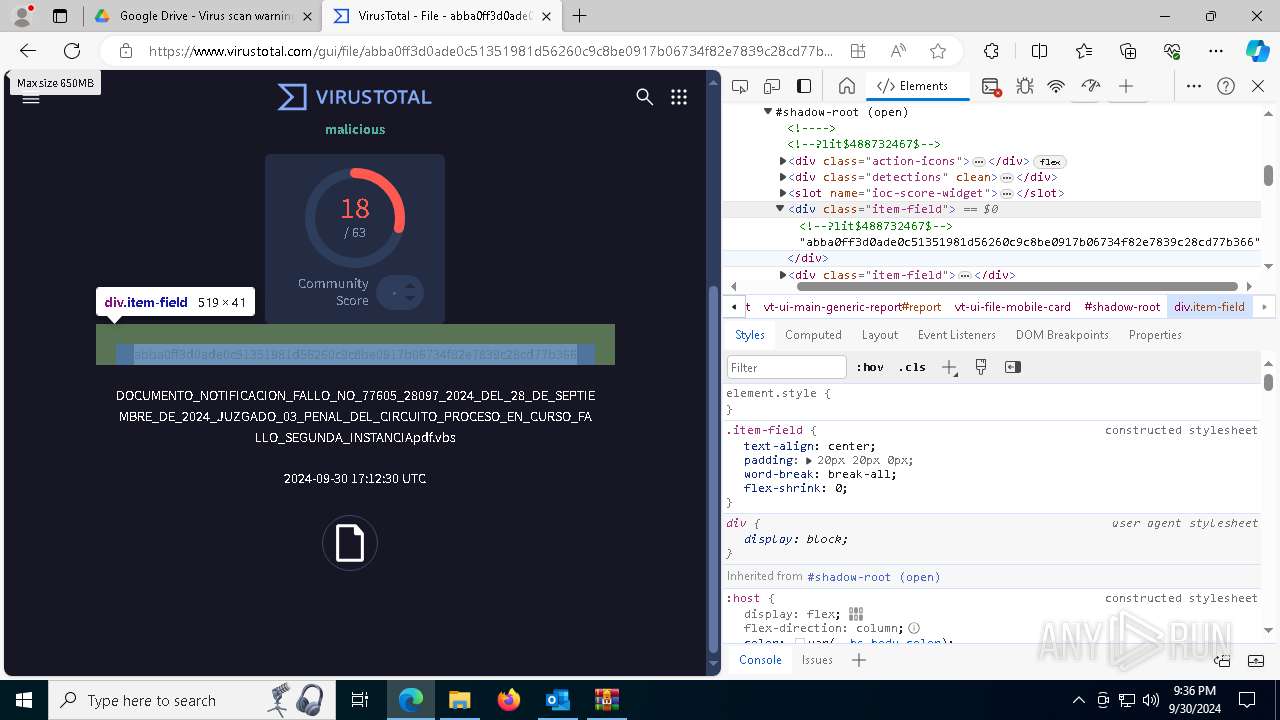1280x720 pixels.
Task: Toggle the flex badge on action-icons div
Action: (1050, 162)
